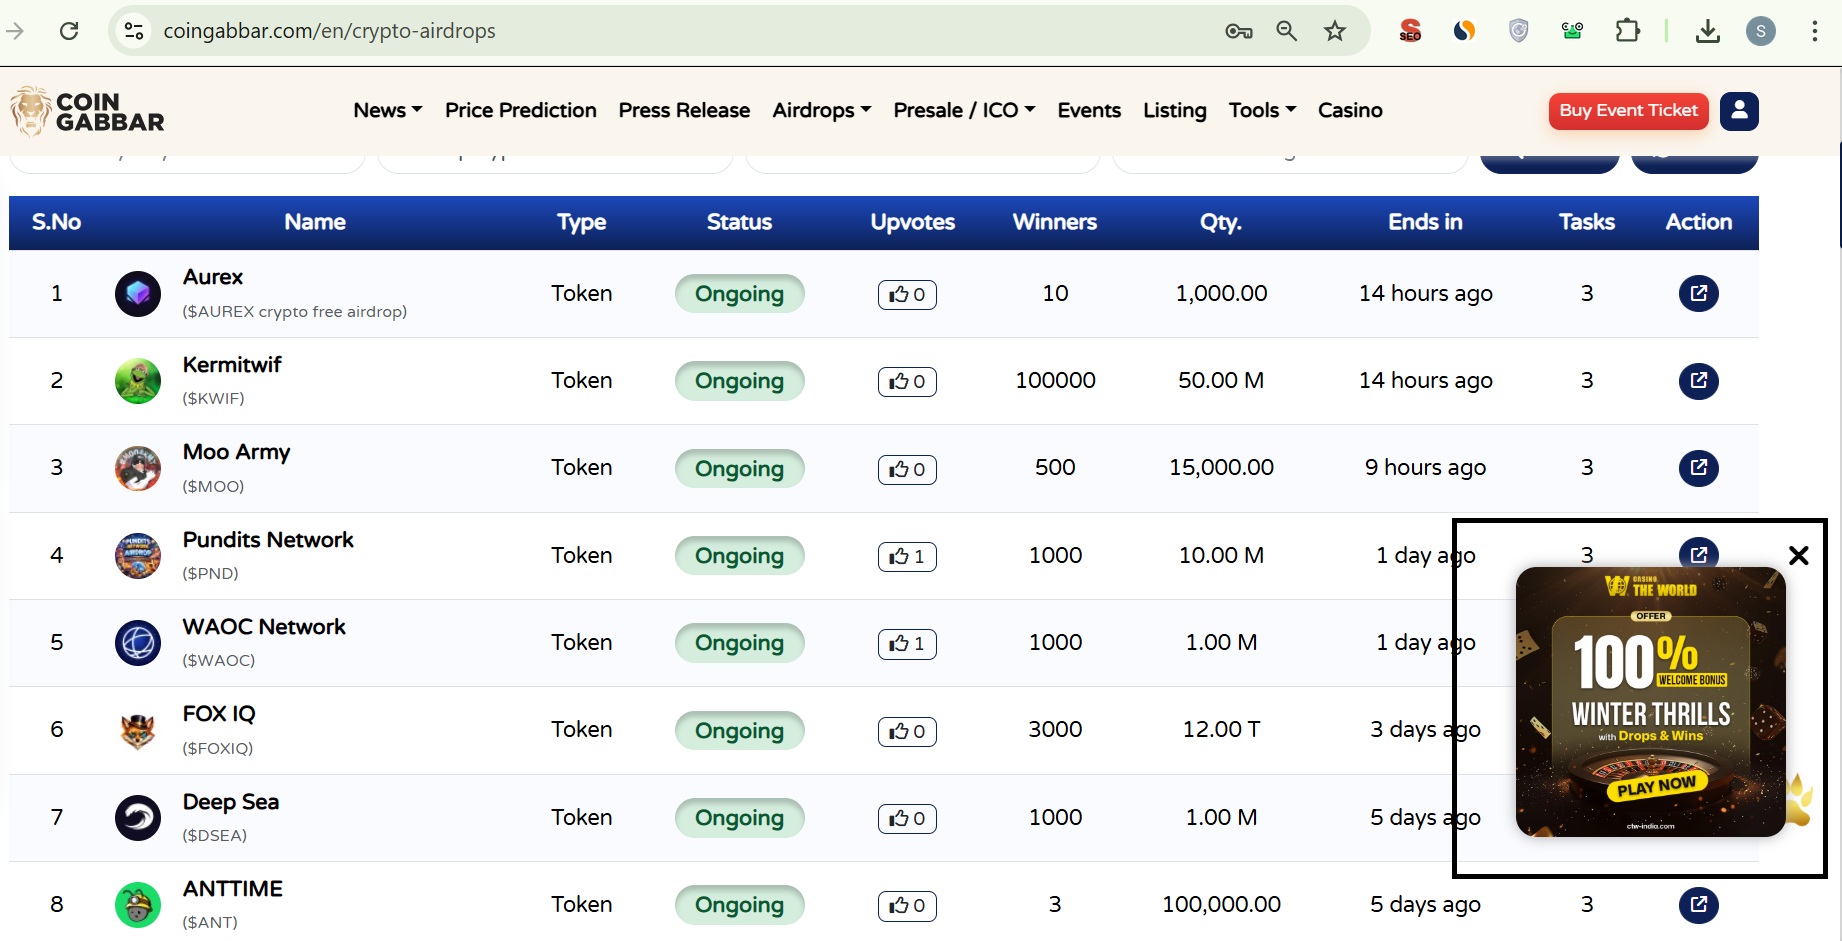
Task: Open the Aurex airdrop action link
Action: pos(1698,294)
